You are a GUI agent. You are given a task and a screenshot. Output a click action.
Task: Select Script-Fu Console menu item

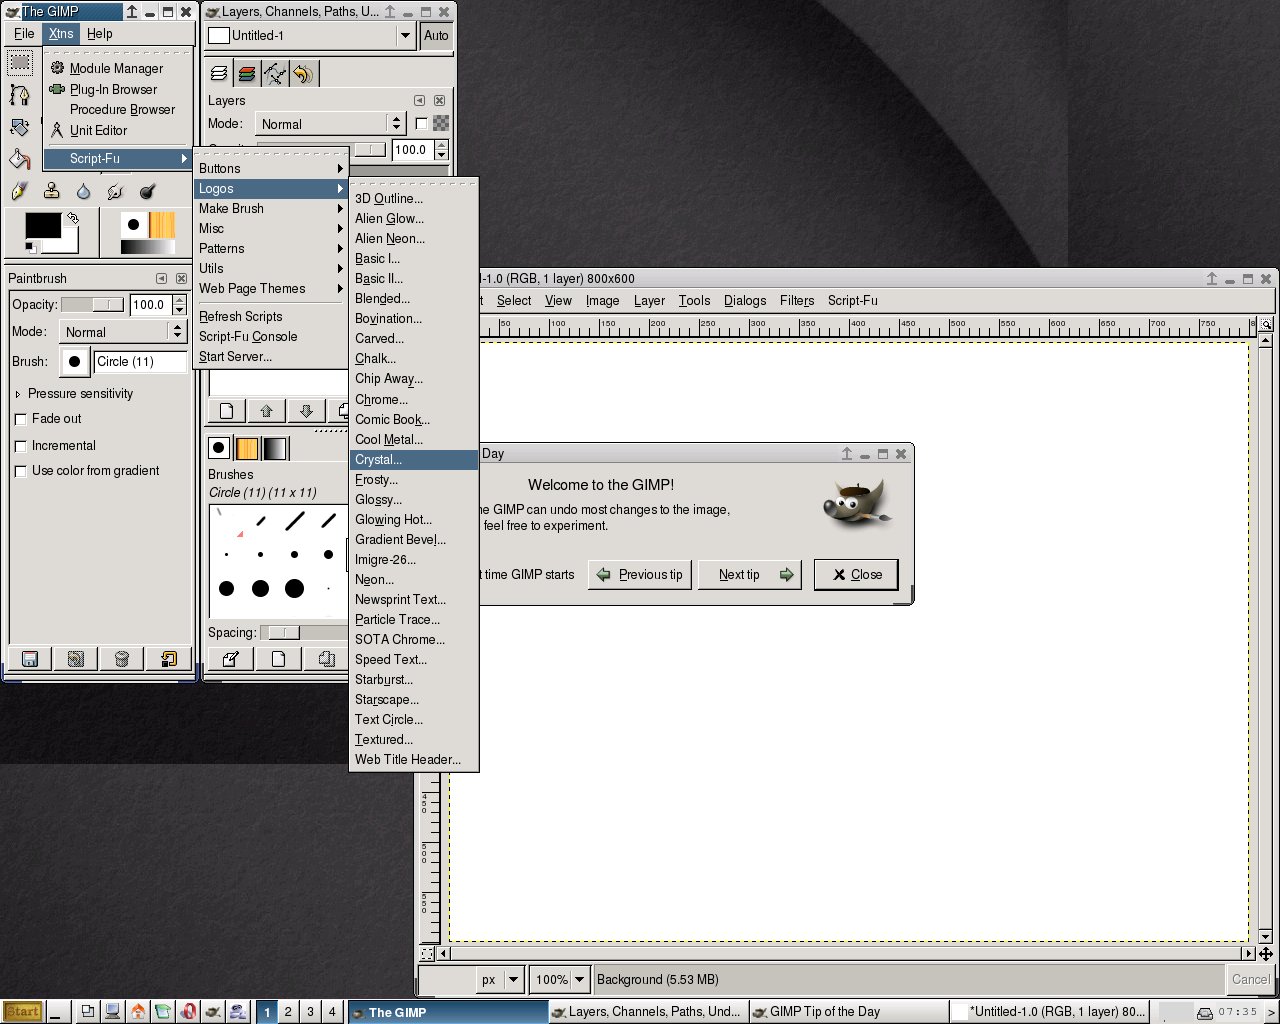click(270, 336)
